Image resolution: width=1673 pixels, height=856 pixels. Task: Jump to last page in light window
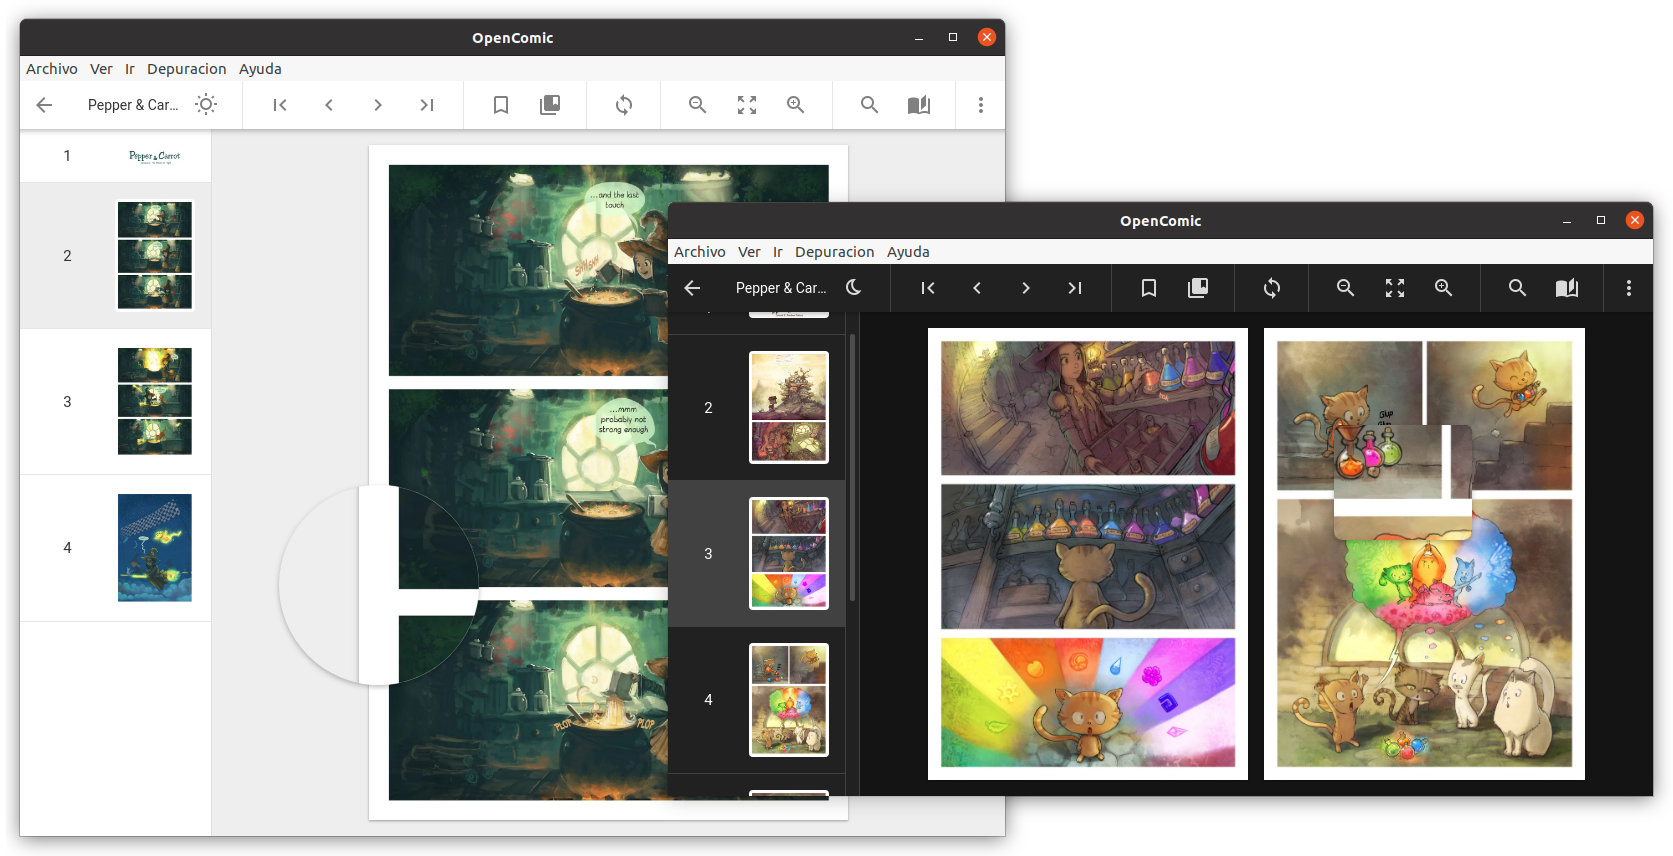click(x=427, y=105)
